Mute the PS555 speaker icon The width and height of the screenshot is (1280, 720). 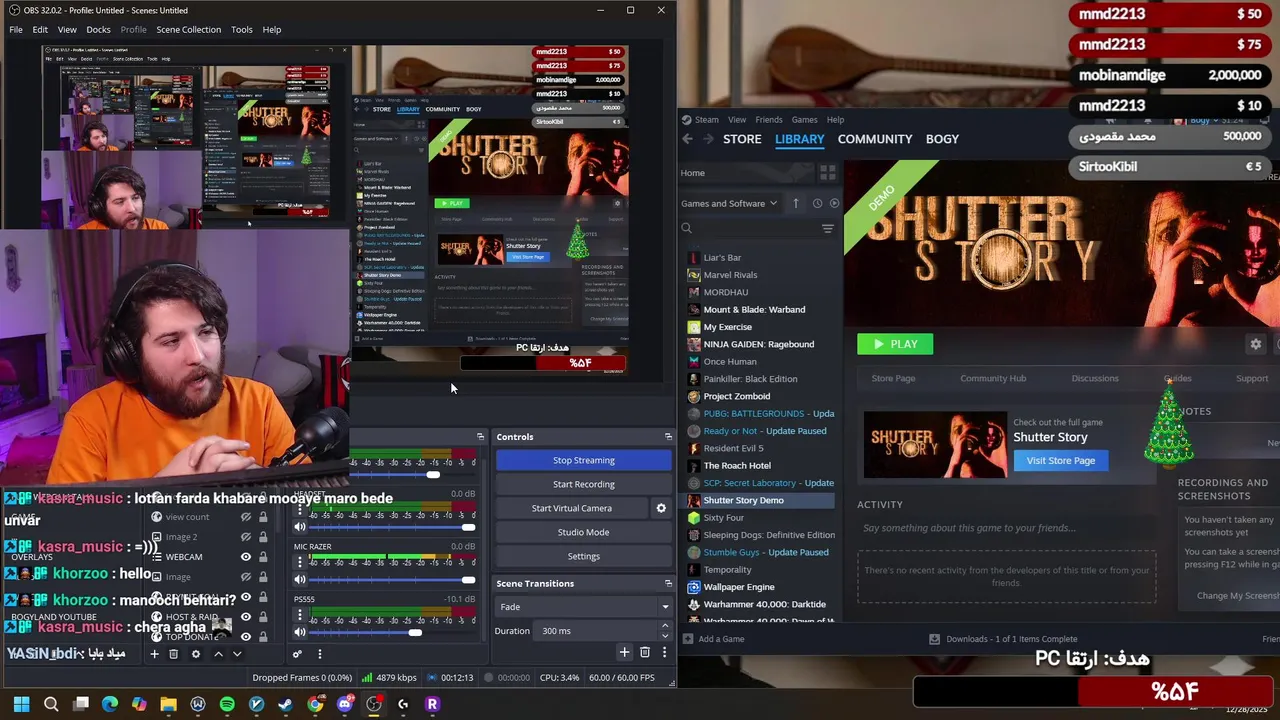(299, 632)
